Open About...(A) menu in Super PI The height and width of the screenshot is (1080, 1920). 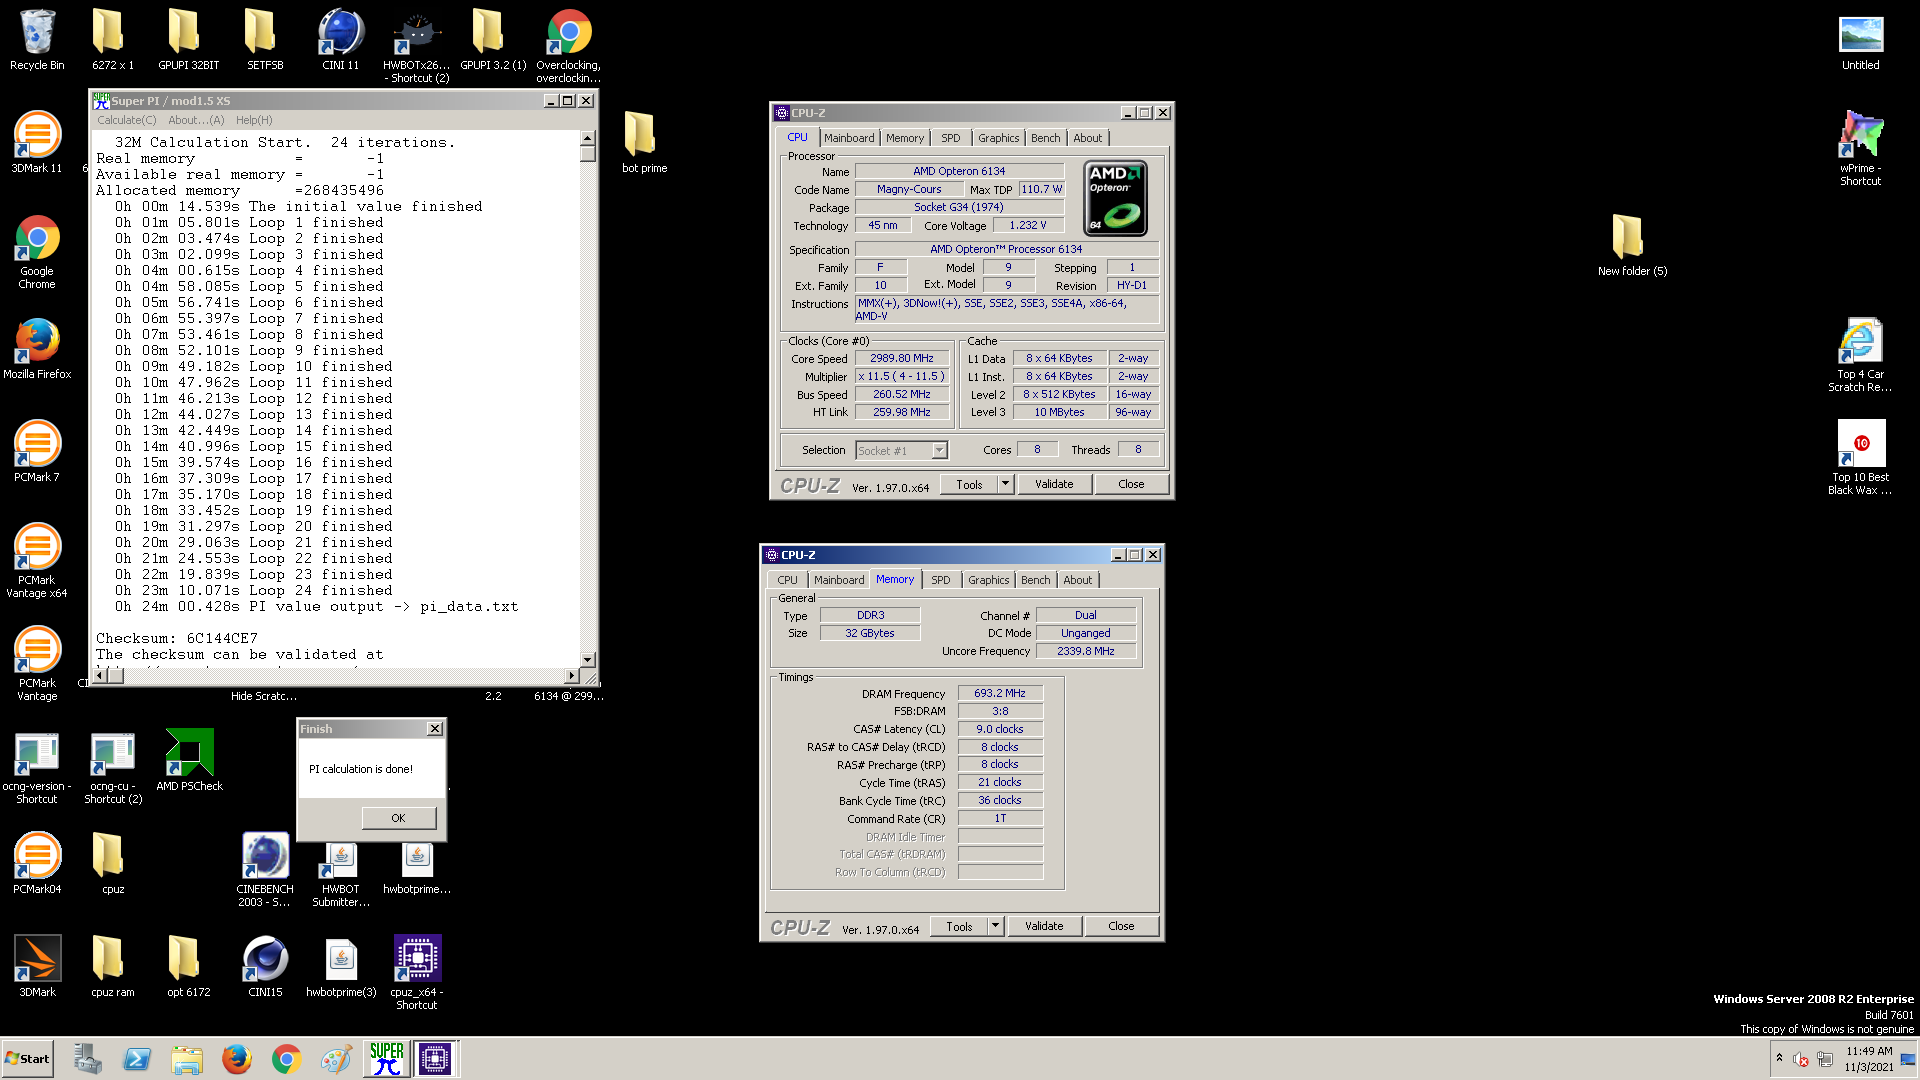pyautogui.click(x=196, y=120)
